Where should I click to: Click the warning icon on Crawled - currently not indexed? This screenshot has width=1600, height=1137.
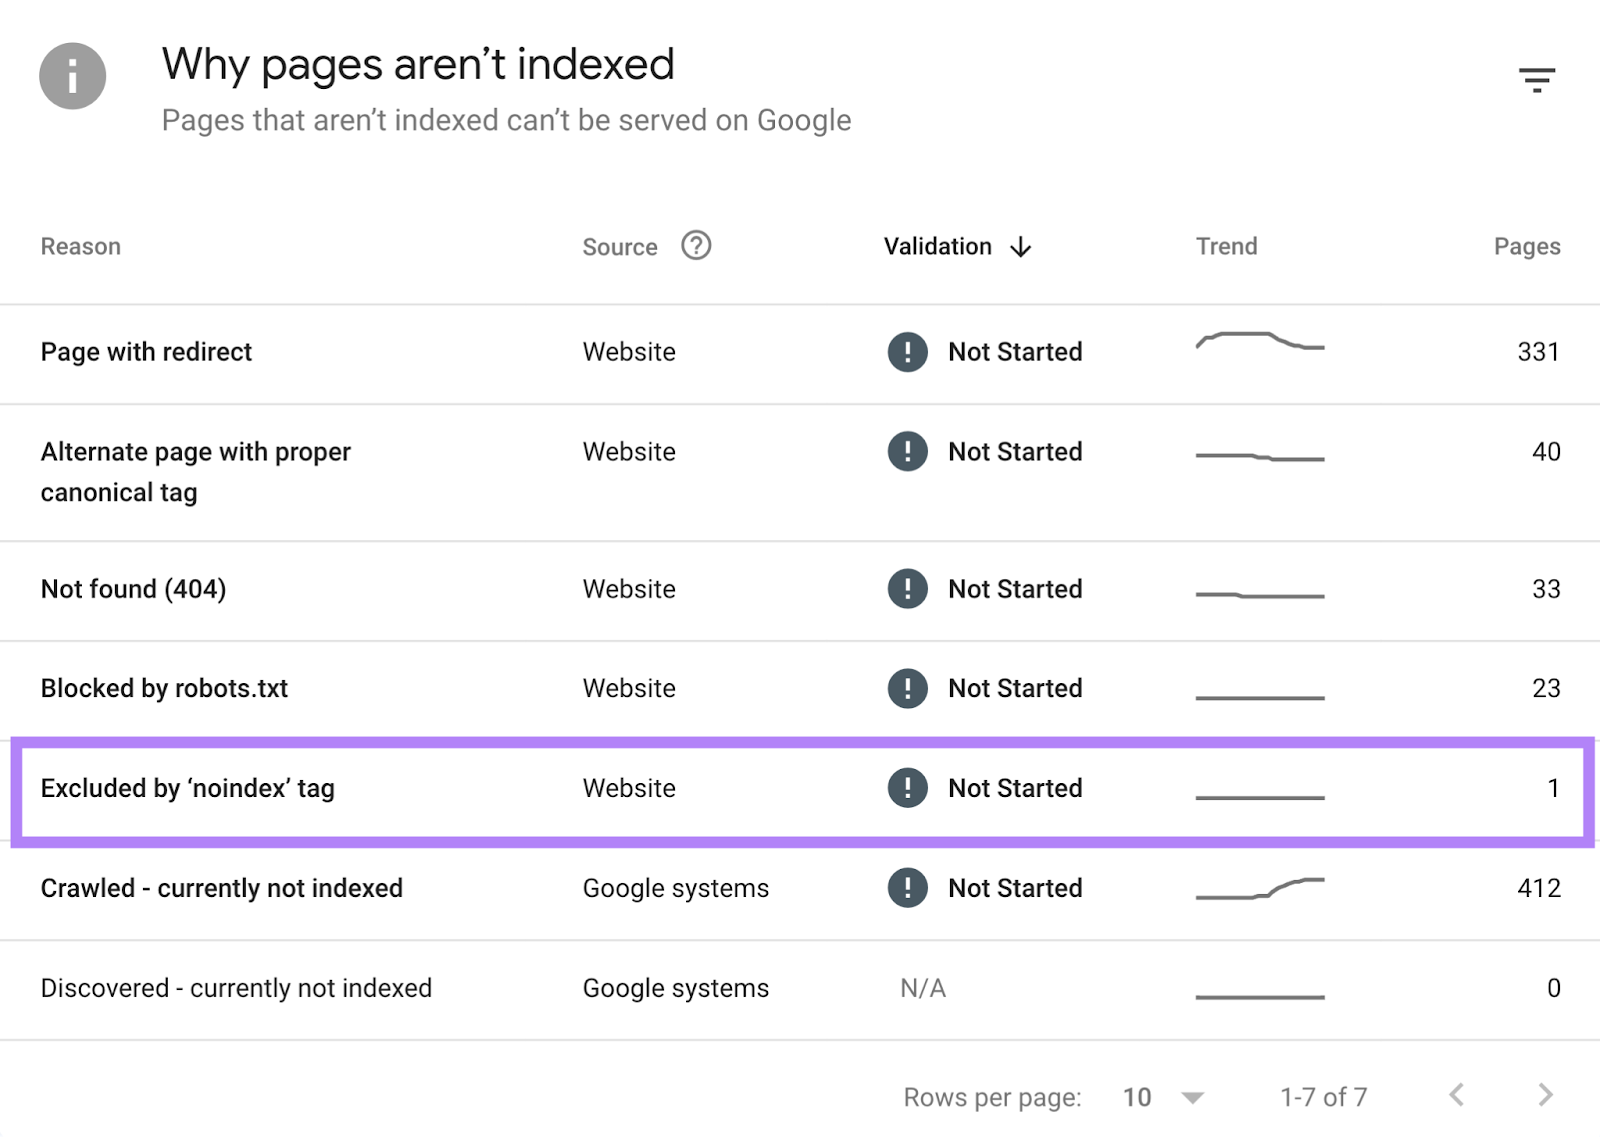(x=906, y=888)
